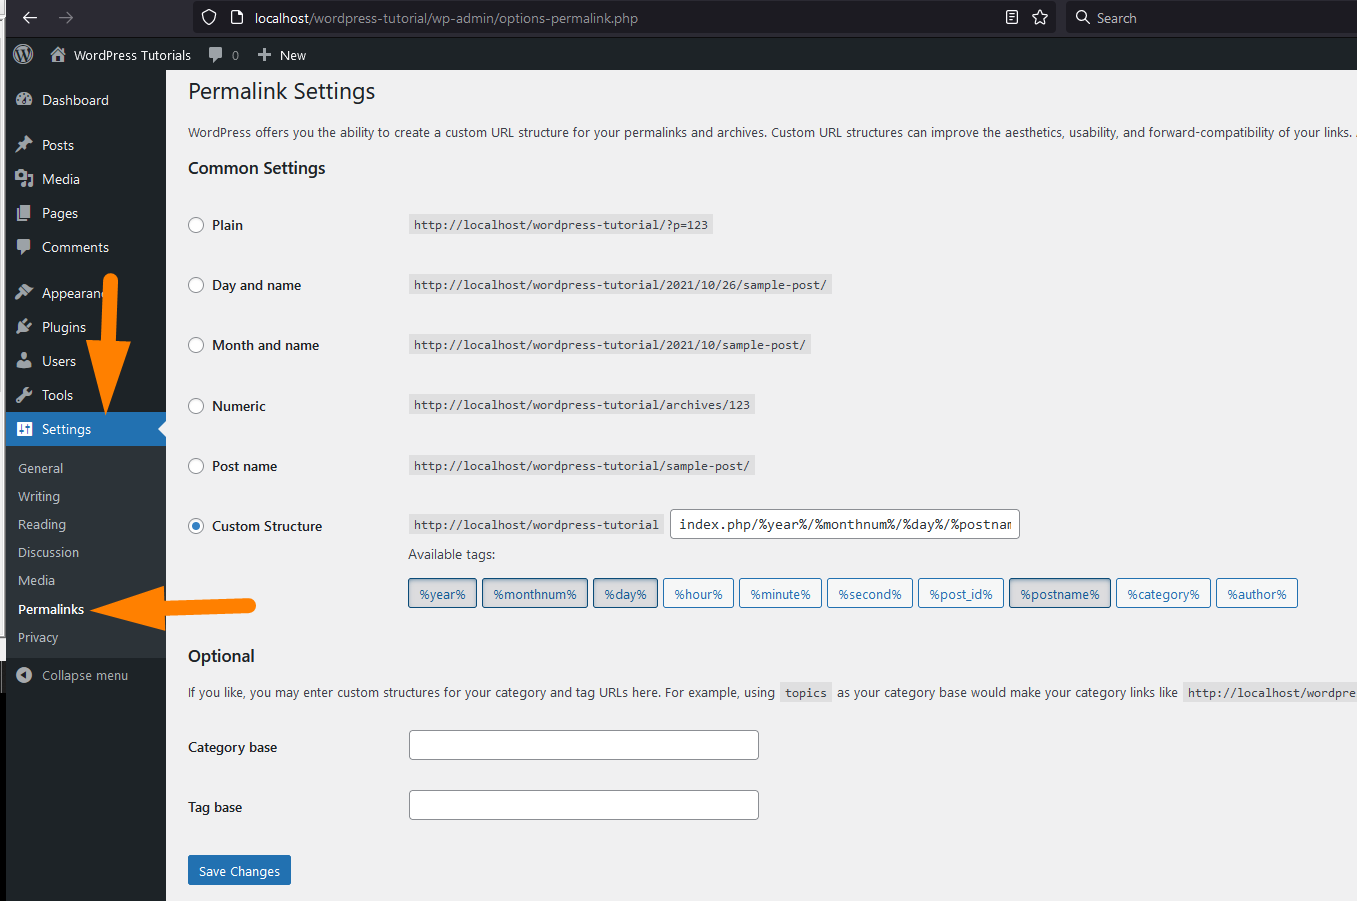Open the Media library camera icon
The image size is (1357, 901).
24,178
